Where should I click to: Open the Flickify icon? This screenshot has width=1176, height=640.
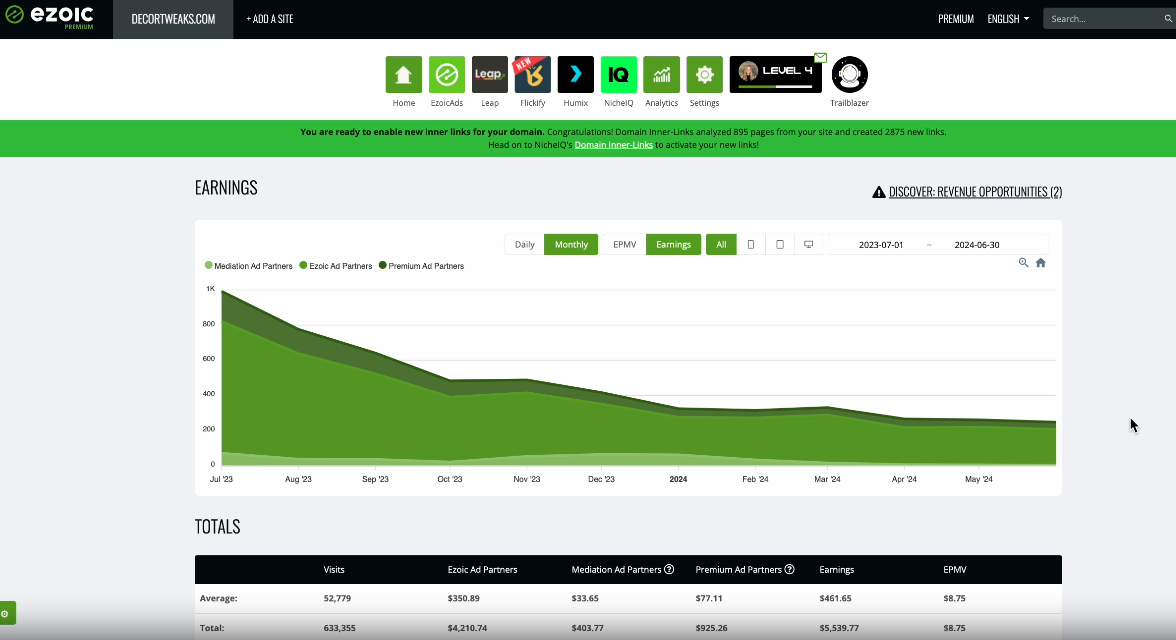pos(532,74)
